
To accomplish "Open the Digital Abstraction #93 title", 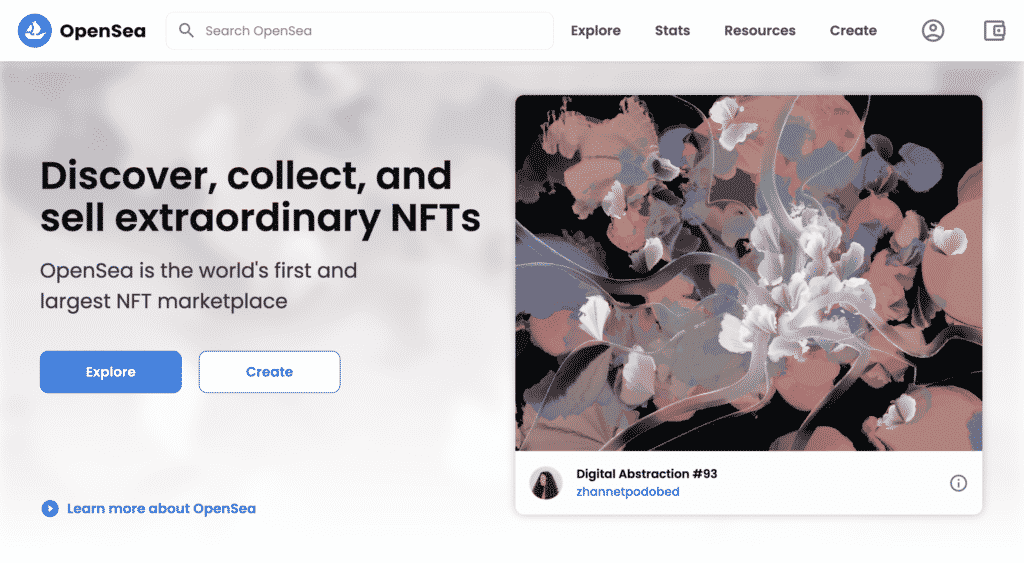I will click(x=647, y=474).
